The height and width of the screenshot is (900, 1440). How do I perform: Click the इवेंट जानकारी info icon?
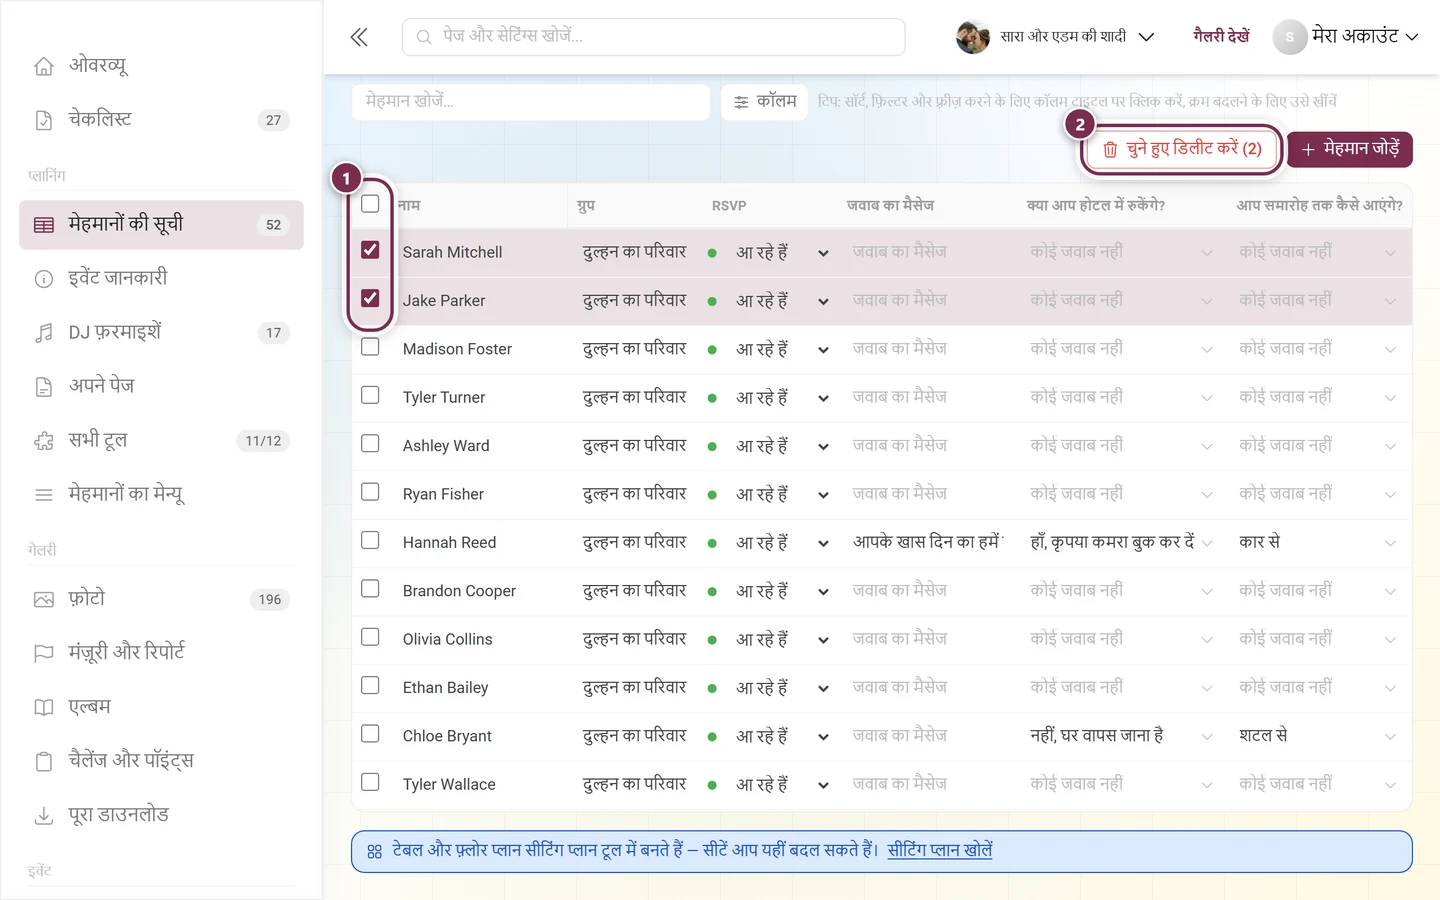[44, 279]
